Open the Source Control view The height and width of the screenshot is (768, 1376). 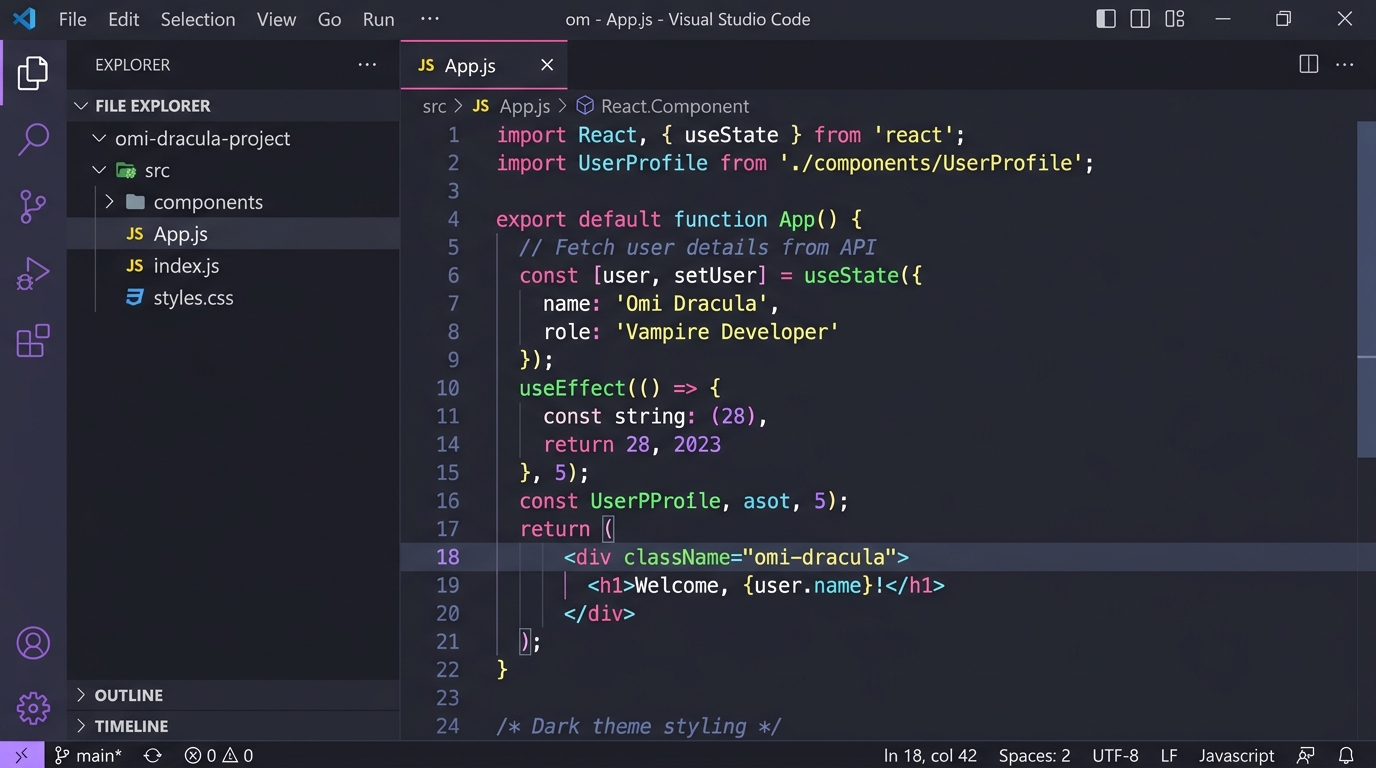[x=33, y=207]
